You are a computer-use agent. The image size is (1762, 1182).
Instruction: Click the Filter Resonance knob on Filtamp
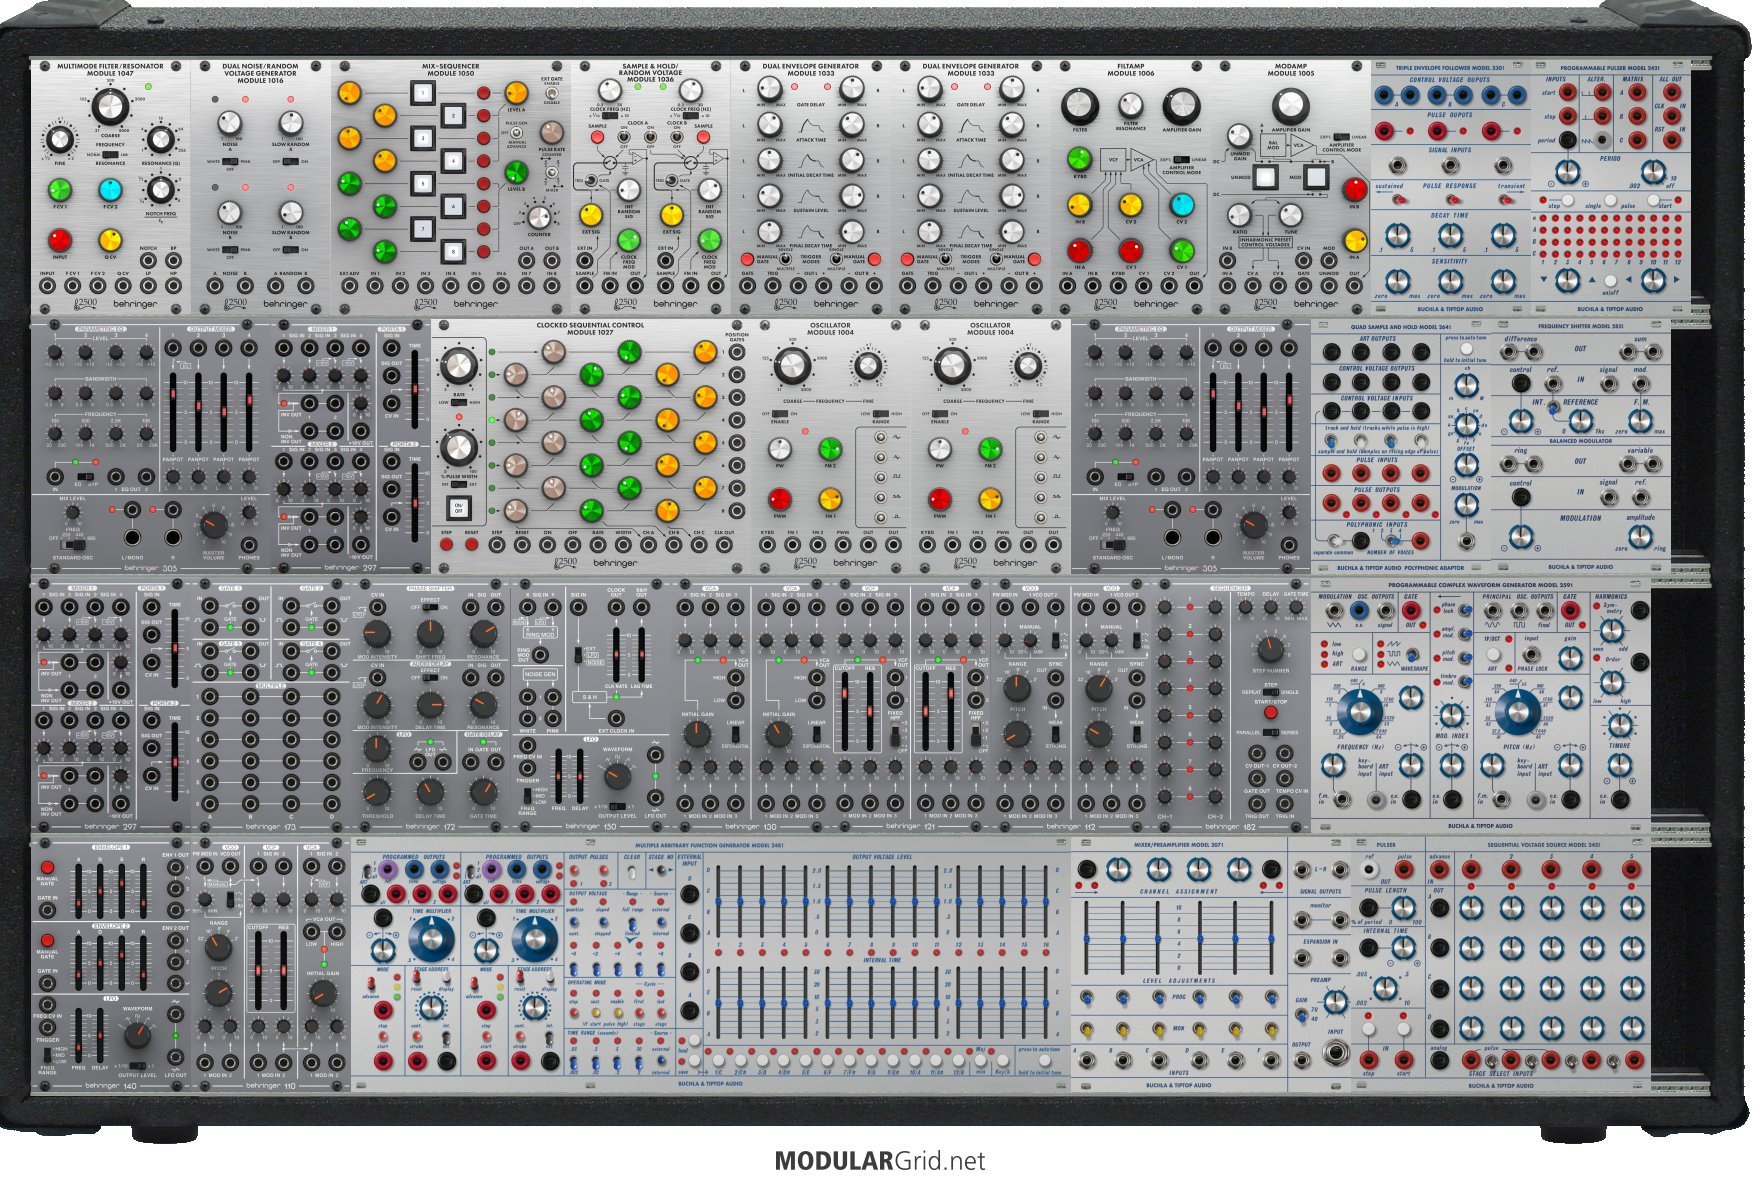(x=1131, y=105)
